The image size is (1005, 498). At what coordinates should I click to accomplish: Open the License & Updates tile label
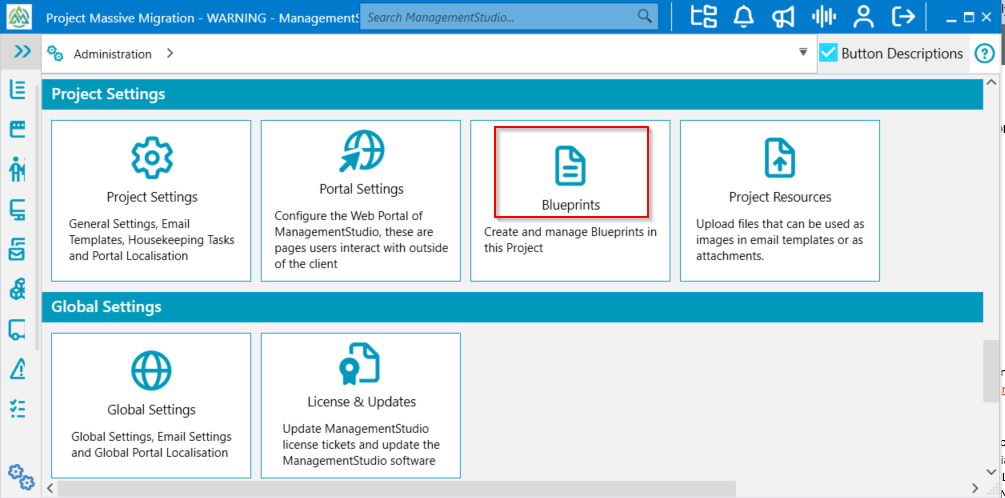[361, 402]
